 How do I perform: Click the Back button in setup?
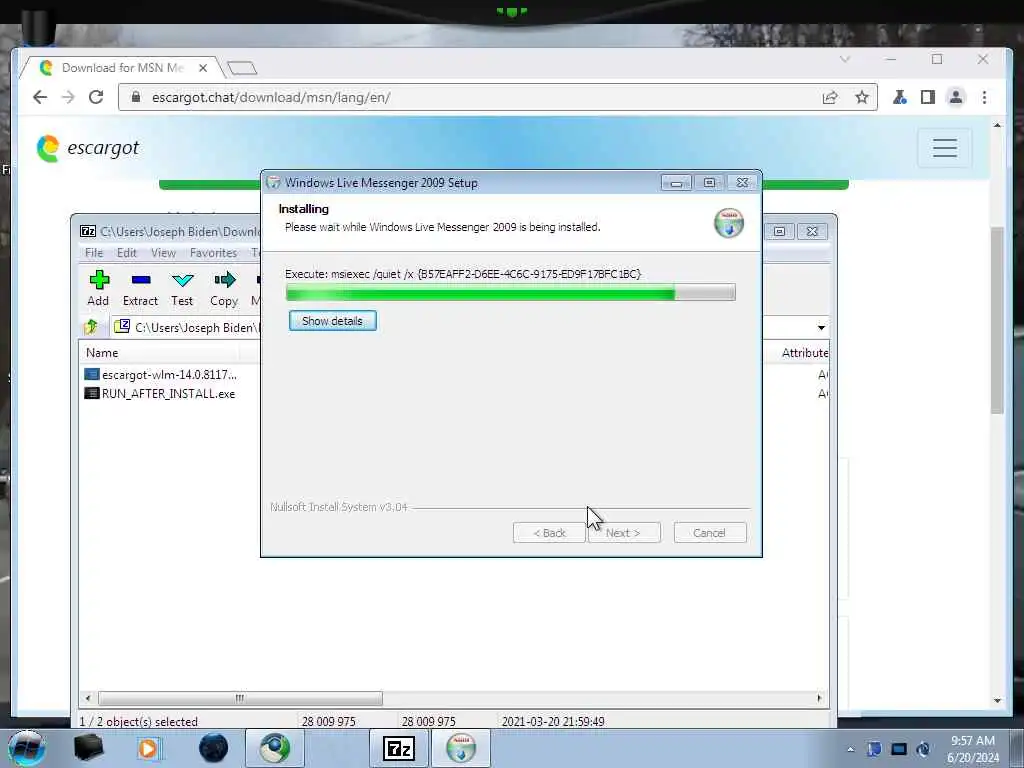(549, 533)
